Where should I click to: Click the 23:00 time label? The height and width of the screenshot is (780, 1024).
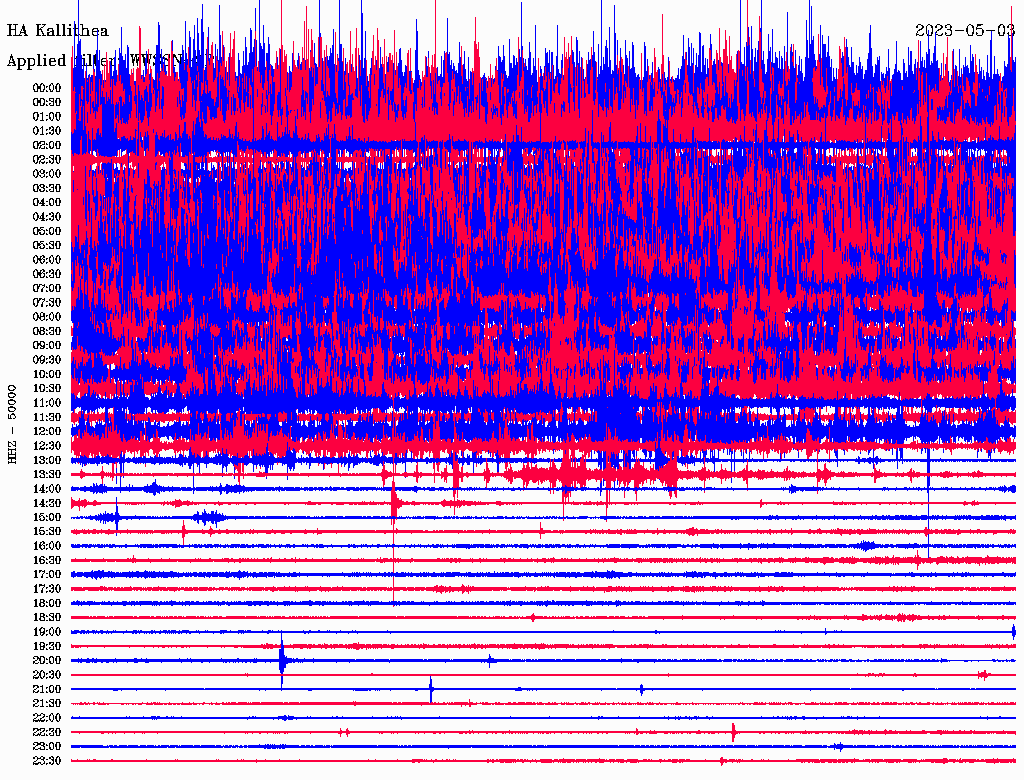click(47, 747)
